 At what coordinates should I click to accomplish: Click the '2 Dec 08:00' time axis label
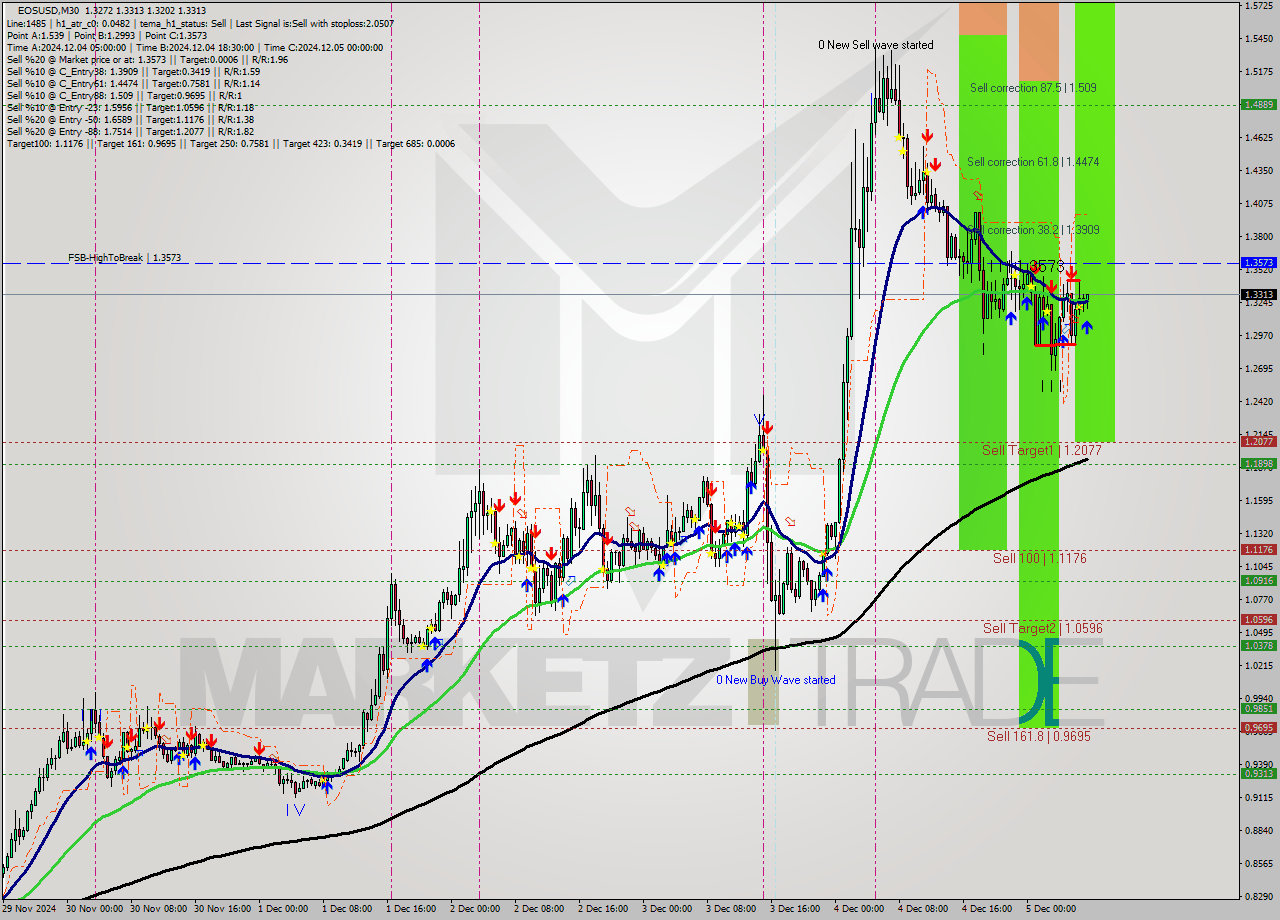[538, 909]
